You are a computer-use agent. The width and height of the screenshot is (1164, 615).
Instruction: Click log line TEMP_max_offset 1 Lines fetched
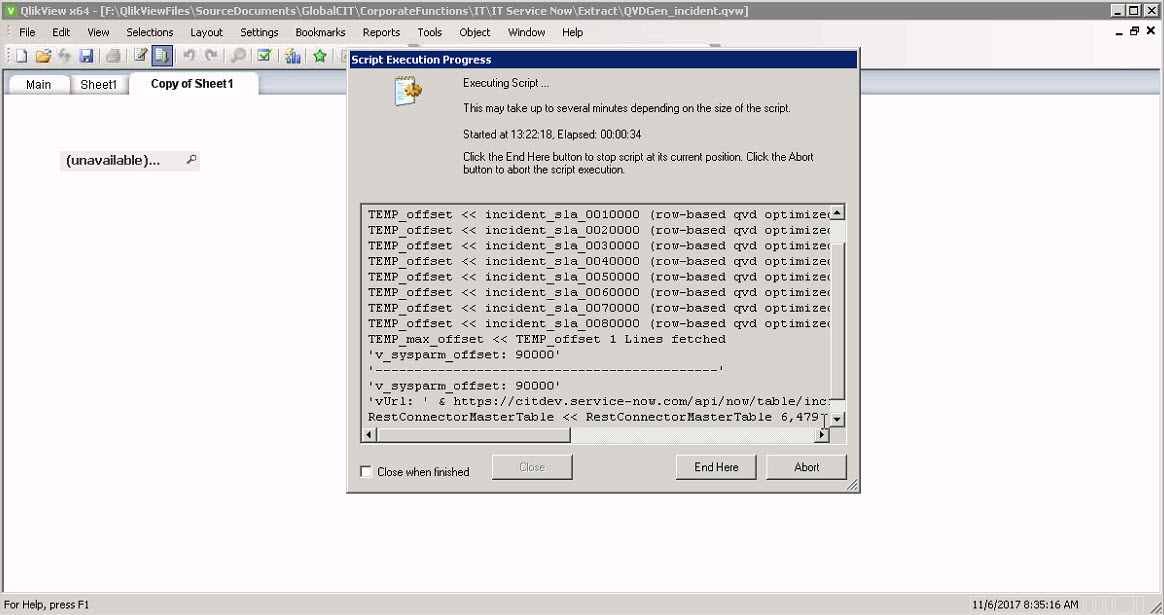click(x=547, y=339)
